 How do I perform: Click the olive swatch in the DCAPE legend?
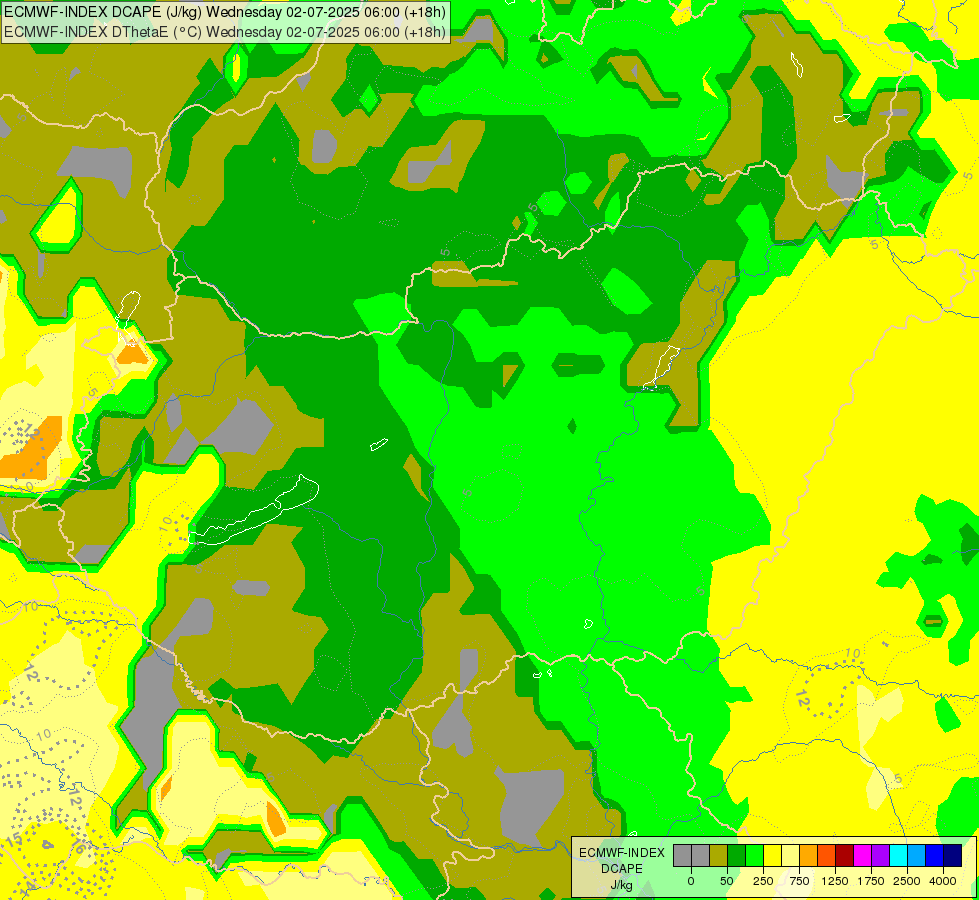(x=719, y=855)
